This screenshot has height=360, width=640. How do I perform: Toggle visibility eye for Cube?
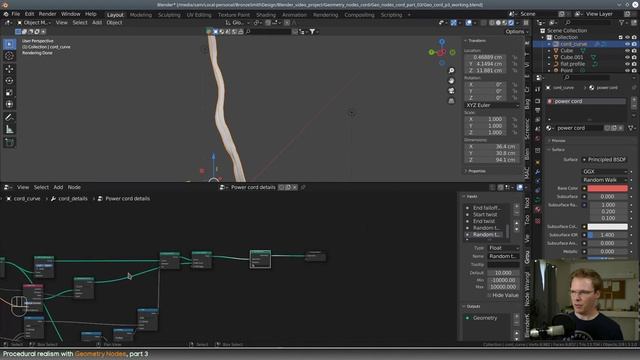pyautogui.click(x=627, y=51)
